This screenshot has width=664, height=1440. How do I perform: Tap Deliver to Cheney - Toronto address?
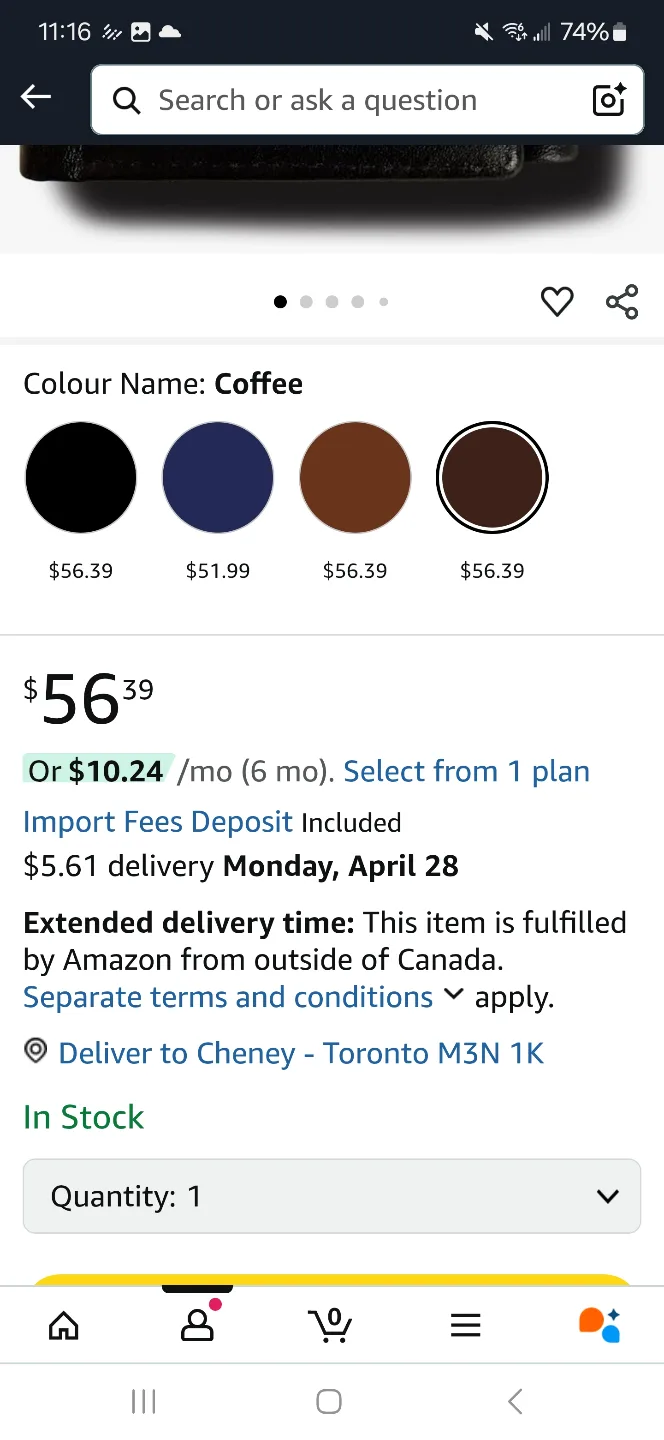[x=301, y=1053]
